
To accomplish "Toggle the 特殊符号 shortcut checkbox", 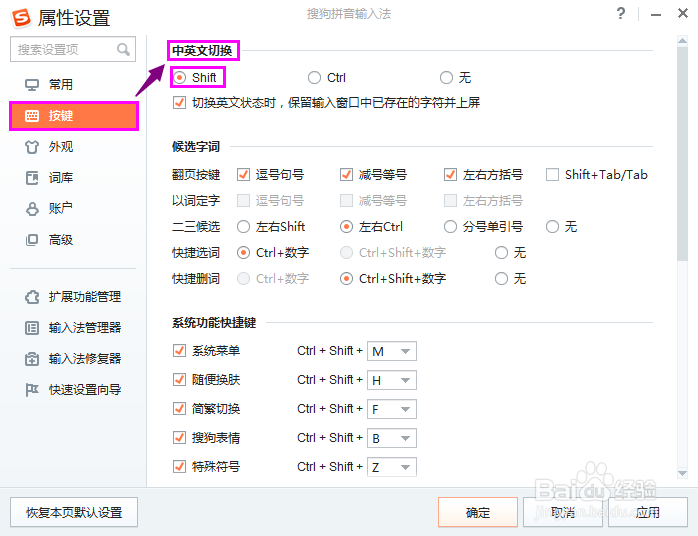I will (x=179, y=467).
